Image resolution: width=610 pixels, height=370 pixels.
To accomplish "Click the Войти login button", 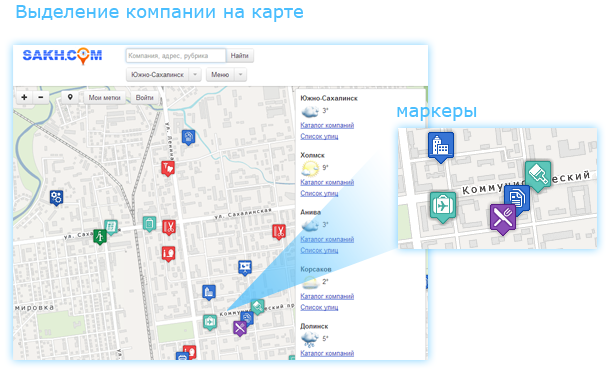I will (x=144, y=98).
